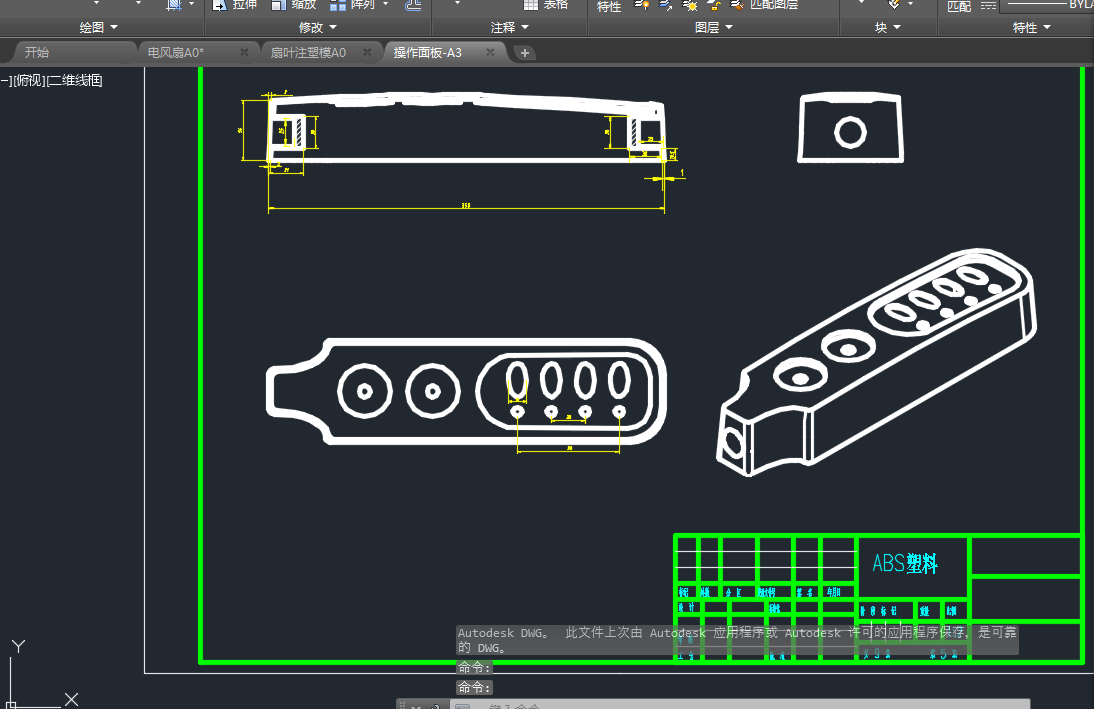Expand the Modify (修改) panel

[317, 27]
